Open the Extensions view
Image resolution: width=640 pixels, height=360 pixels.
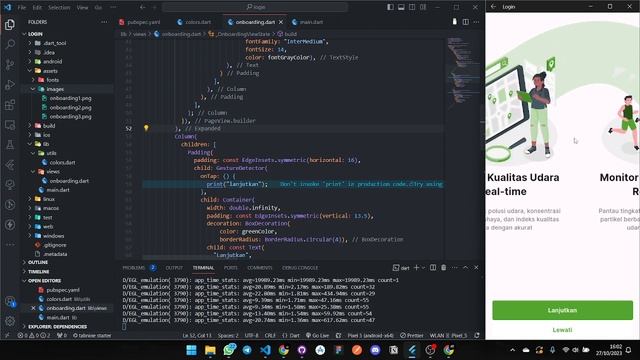(10, 104)
